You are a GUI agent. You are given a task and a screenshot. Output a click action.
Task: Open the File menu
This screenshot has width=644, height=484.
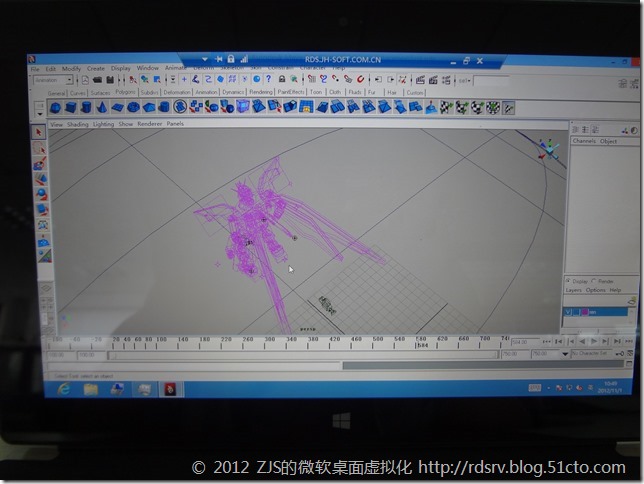coord(35,69)
